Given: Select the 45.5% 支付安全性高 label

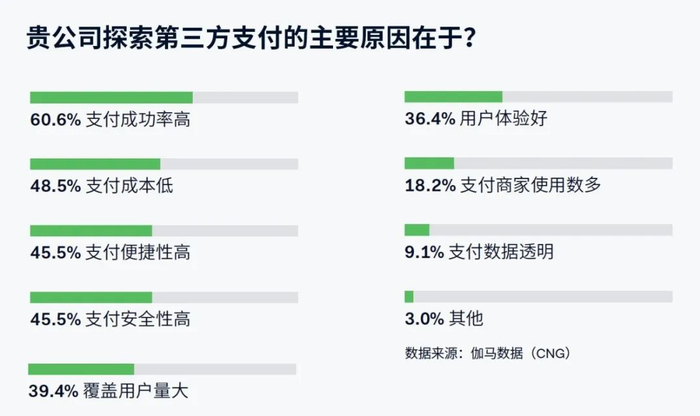Looking at the screenshot, I should pyautogui.click(x=110, y=320).
